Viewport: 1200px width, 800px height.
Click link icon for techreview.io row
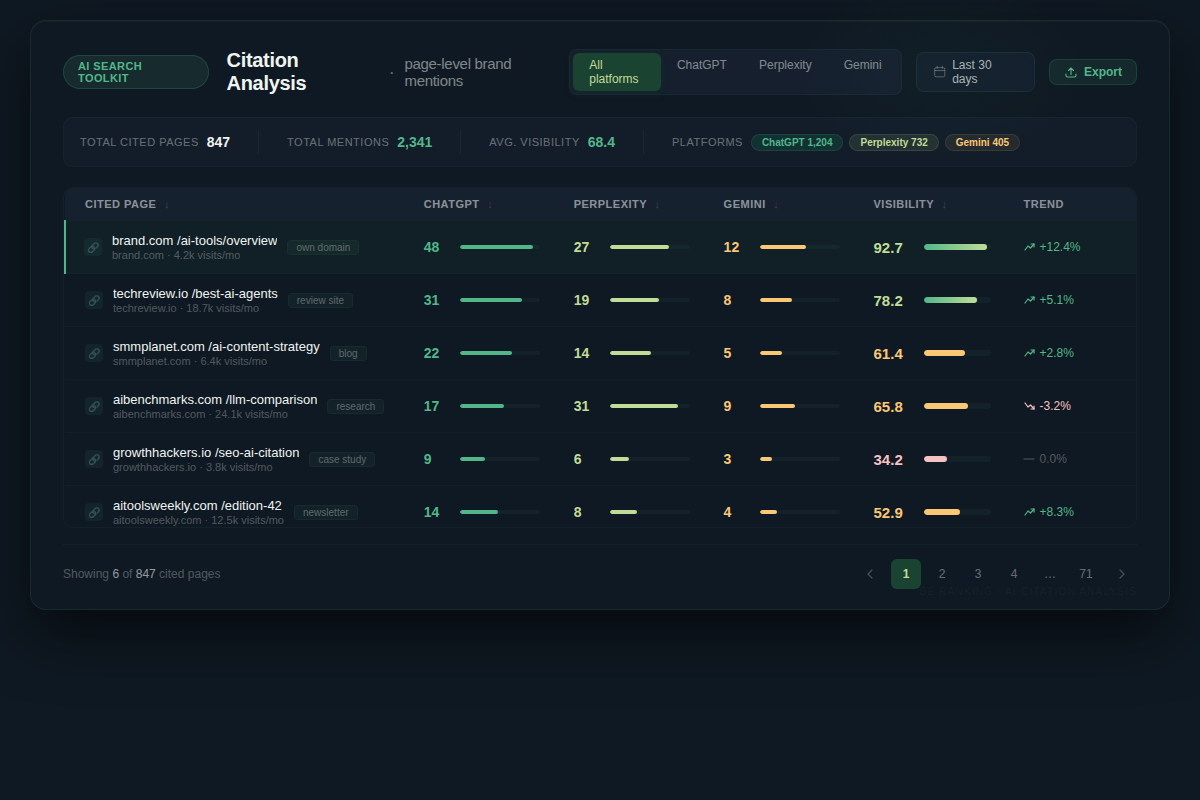pos(94,300)
